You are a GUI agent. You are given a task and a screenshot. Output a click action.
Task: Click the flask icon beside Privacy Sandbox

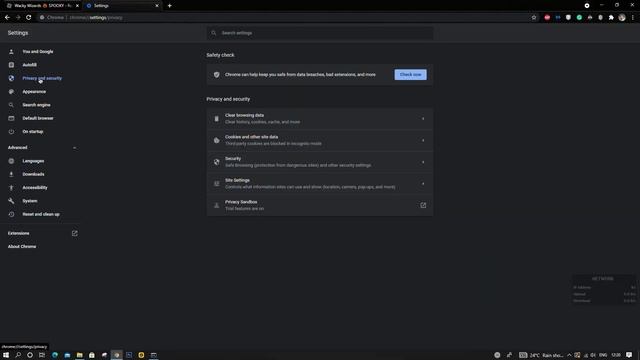pyautogui.click(x=217, y=205)
